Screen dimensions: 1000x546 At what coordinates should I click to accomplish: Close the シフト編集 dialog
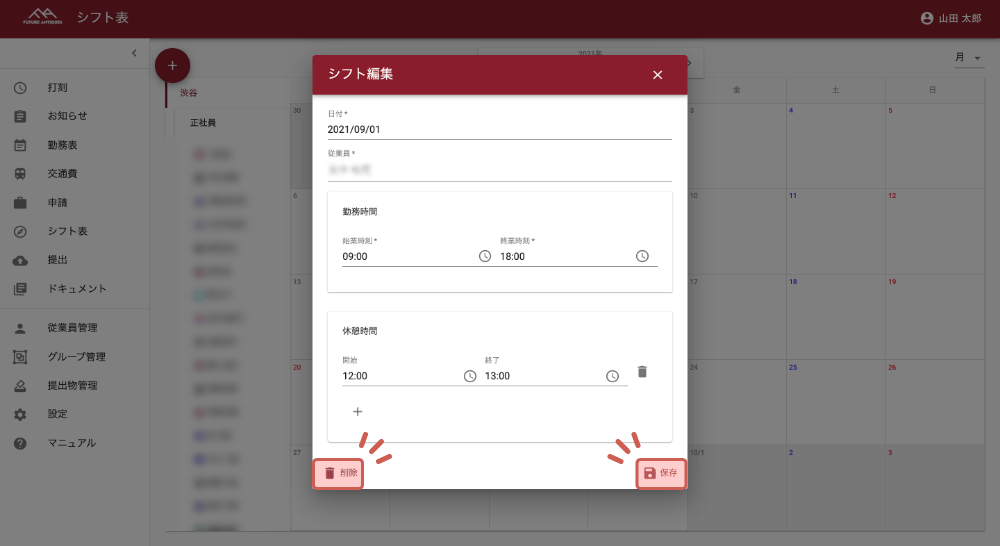[657, 75]
